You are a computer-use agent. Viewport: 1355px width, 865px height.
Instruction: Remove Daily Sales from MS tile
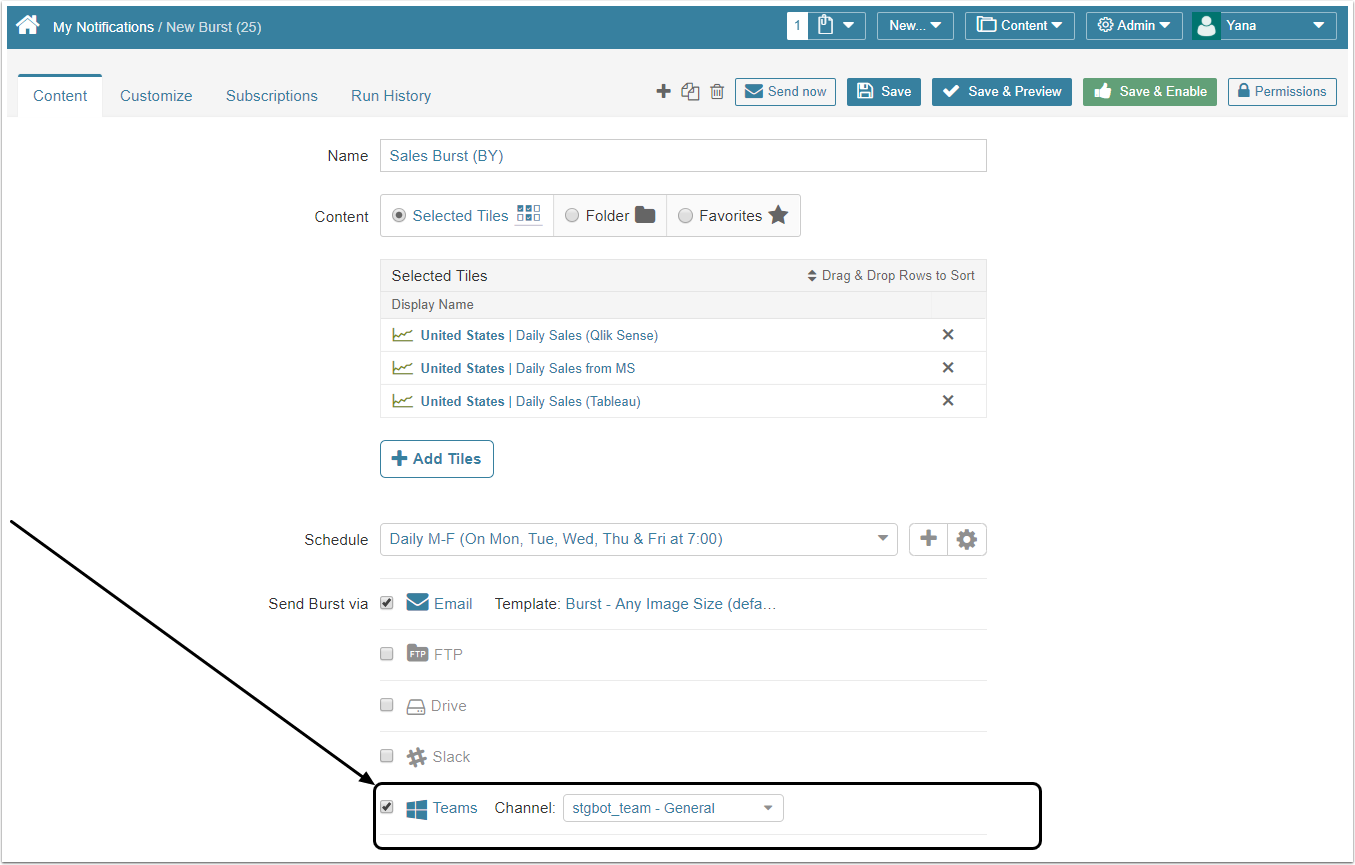[x=948, y=368]
